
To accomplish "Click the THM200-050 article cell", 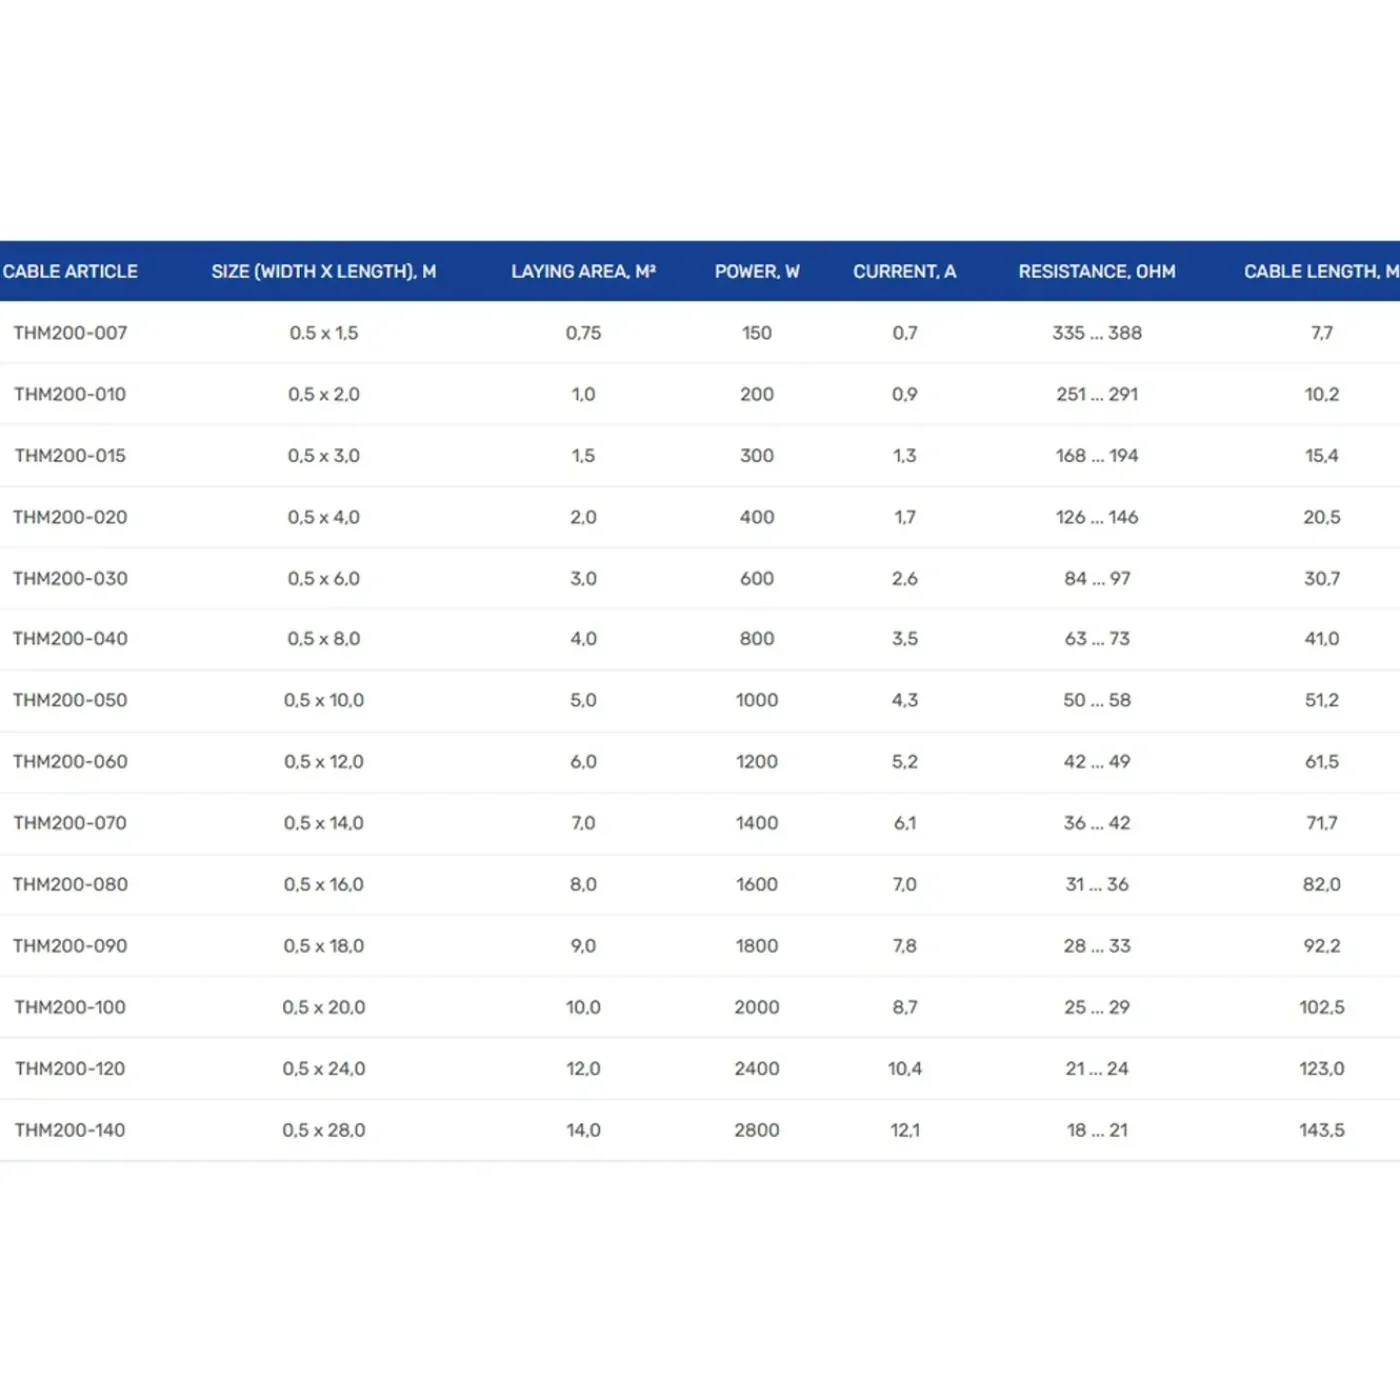I will (70, 700).
